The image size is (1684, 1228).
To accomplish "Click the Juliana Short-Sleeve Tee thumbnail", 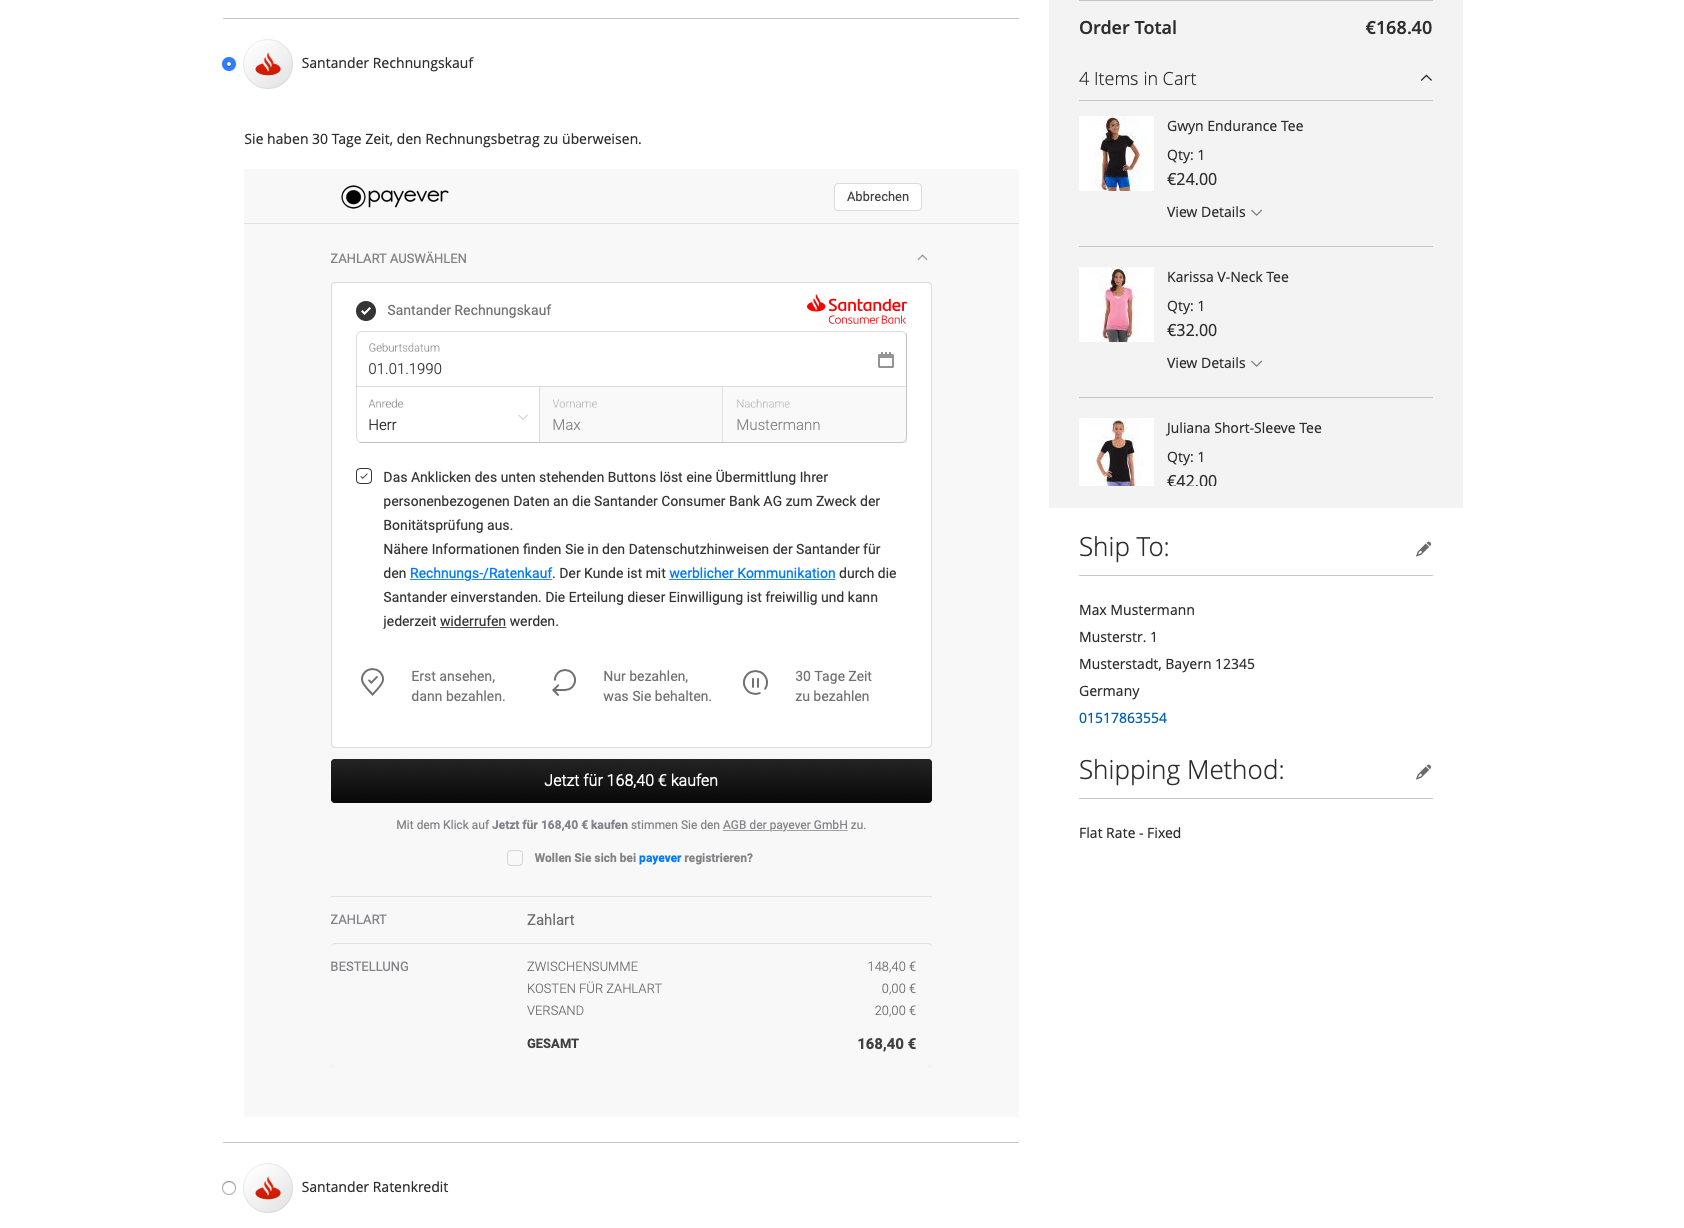I will 1116,452.
